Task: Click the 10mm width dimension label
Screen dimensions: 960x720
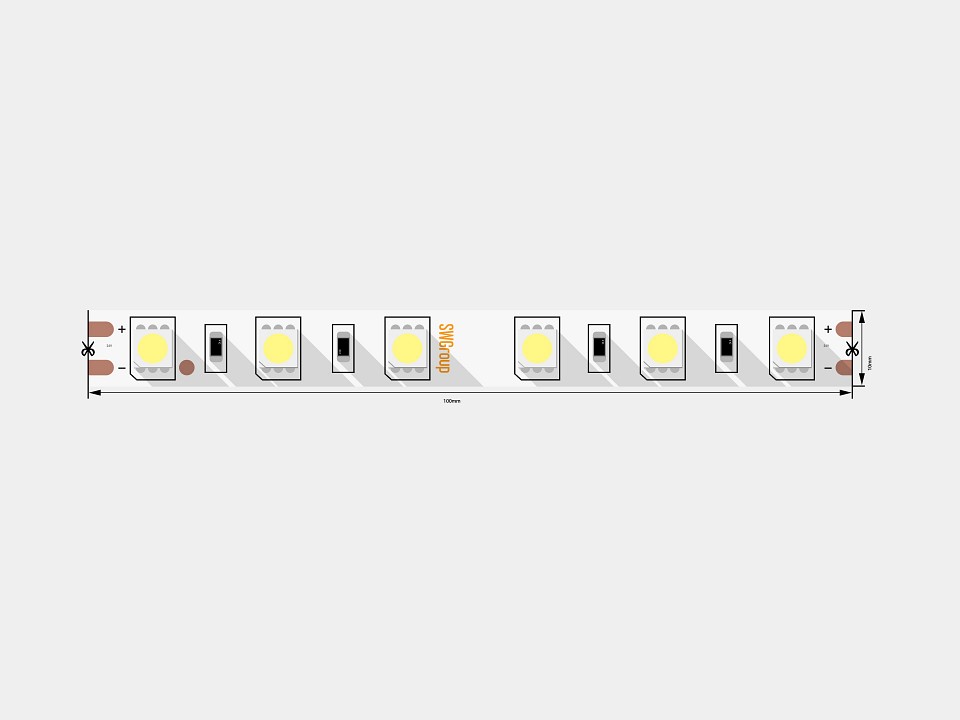Action: point(869,363)
